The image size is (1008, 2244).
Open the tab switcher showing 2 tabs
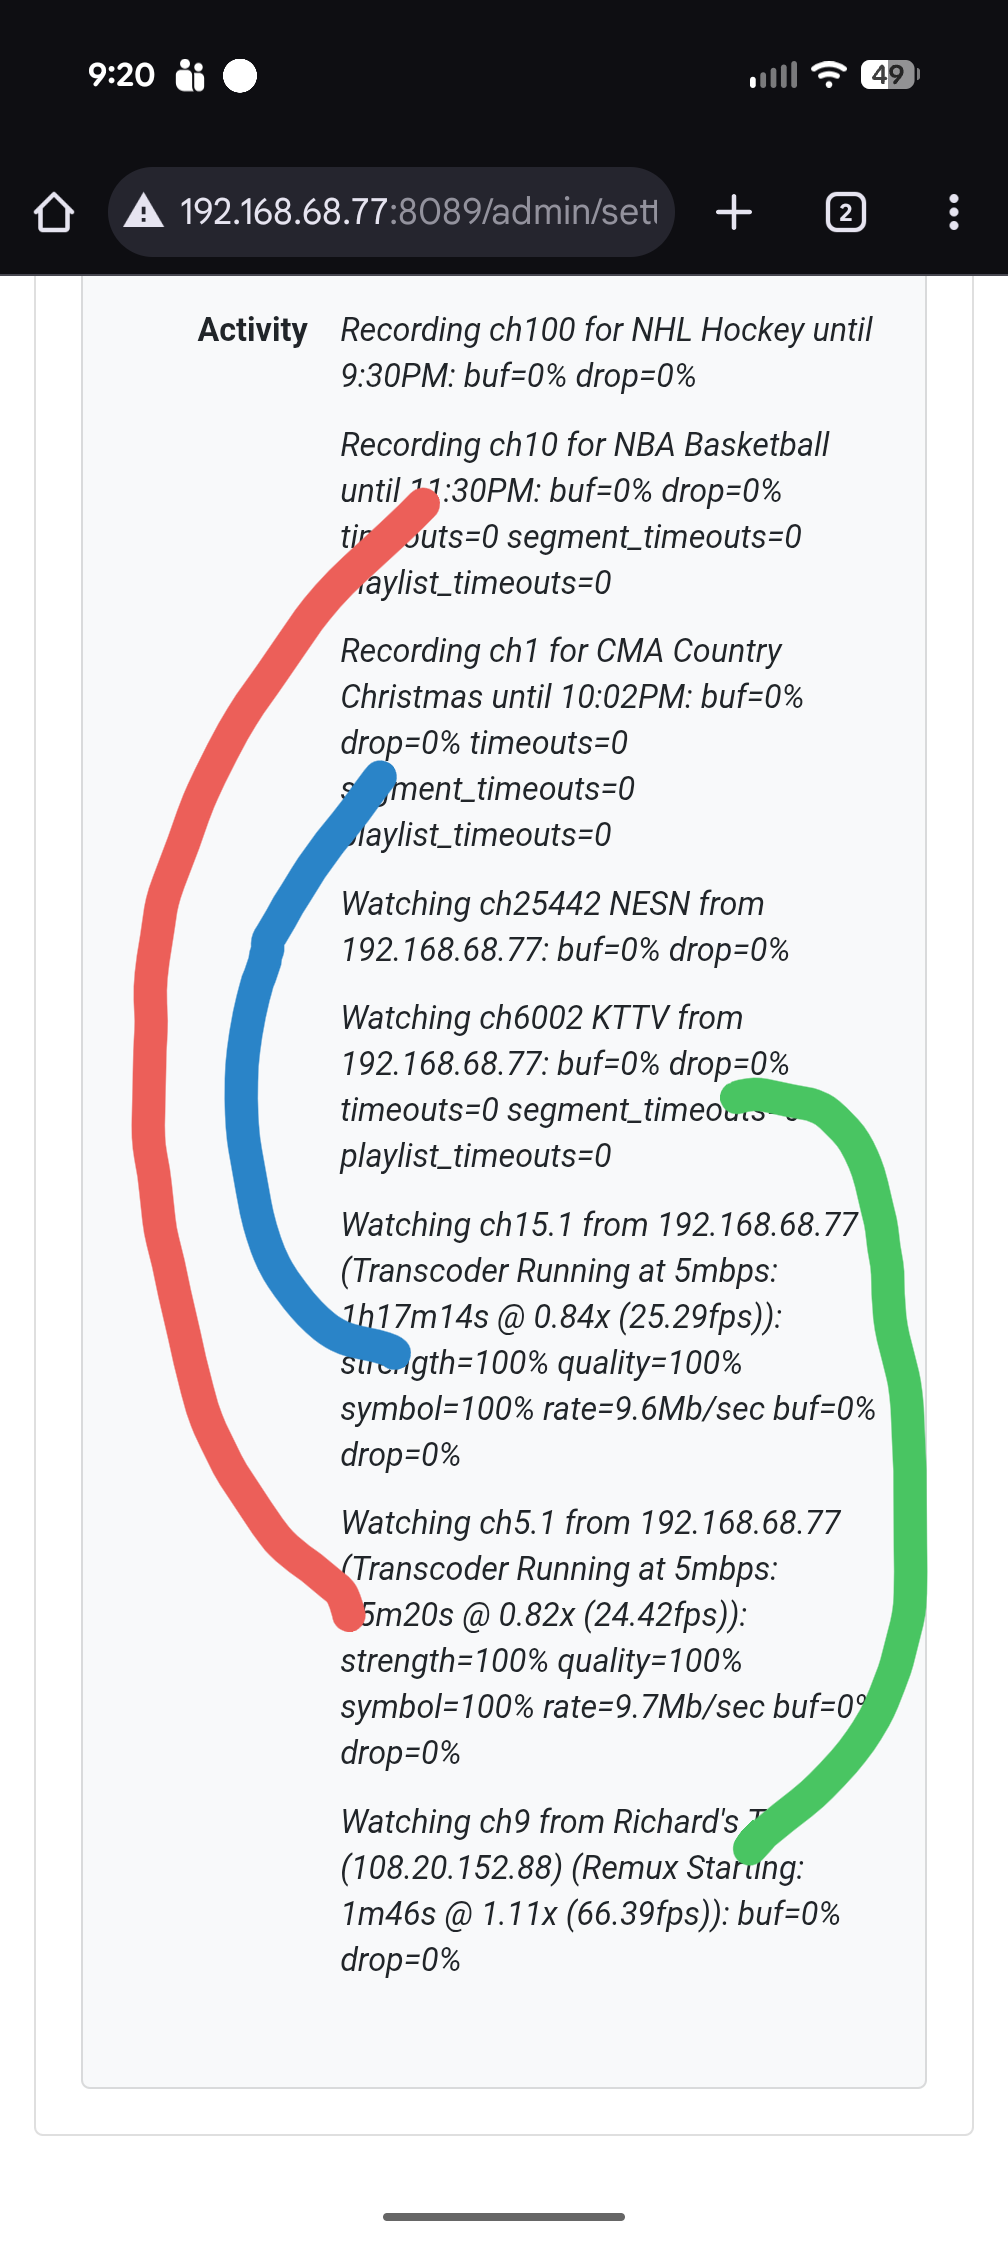tap(845, 212)
